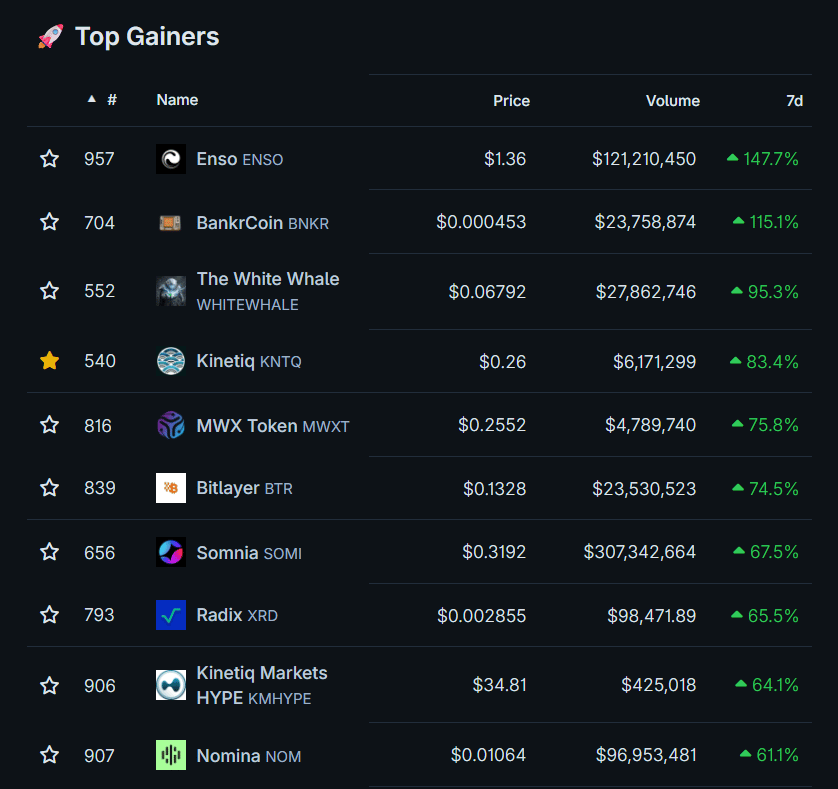Click price $0.1328
The image size is (838, 789).
tap(494, 488)
